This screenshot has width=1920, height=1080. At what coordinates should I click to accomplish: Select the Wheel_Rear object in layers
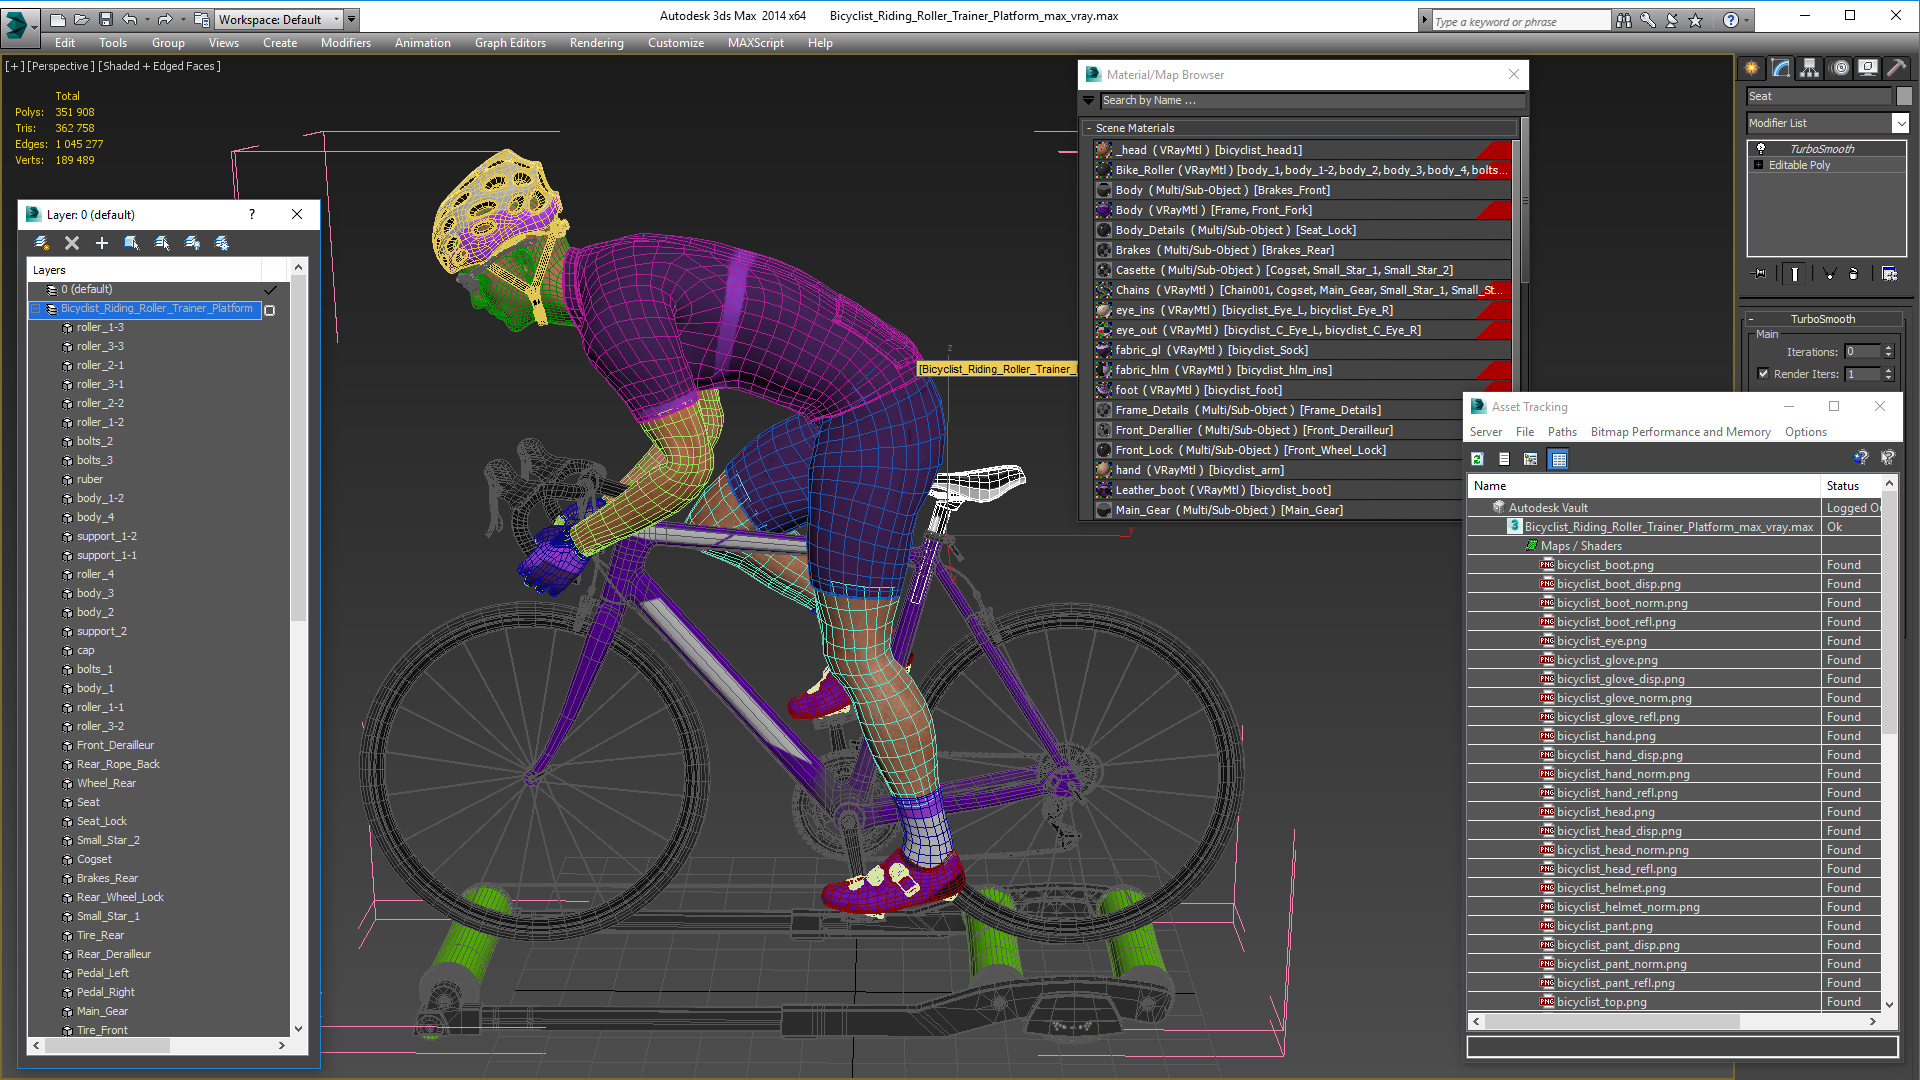[x=106, y=783]
